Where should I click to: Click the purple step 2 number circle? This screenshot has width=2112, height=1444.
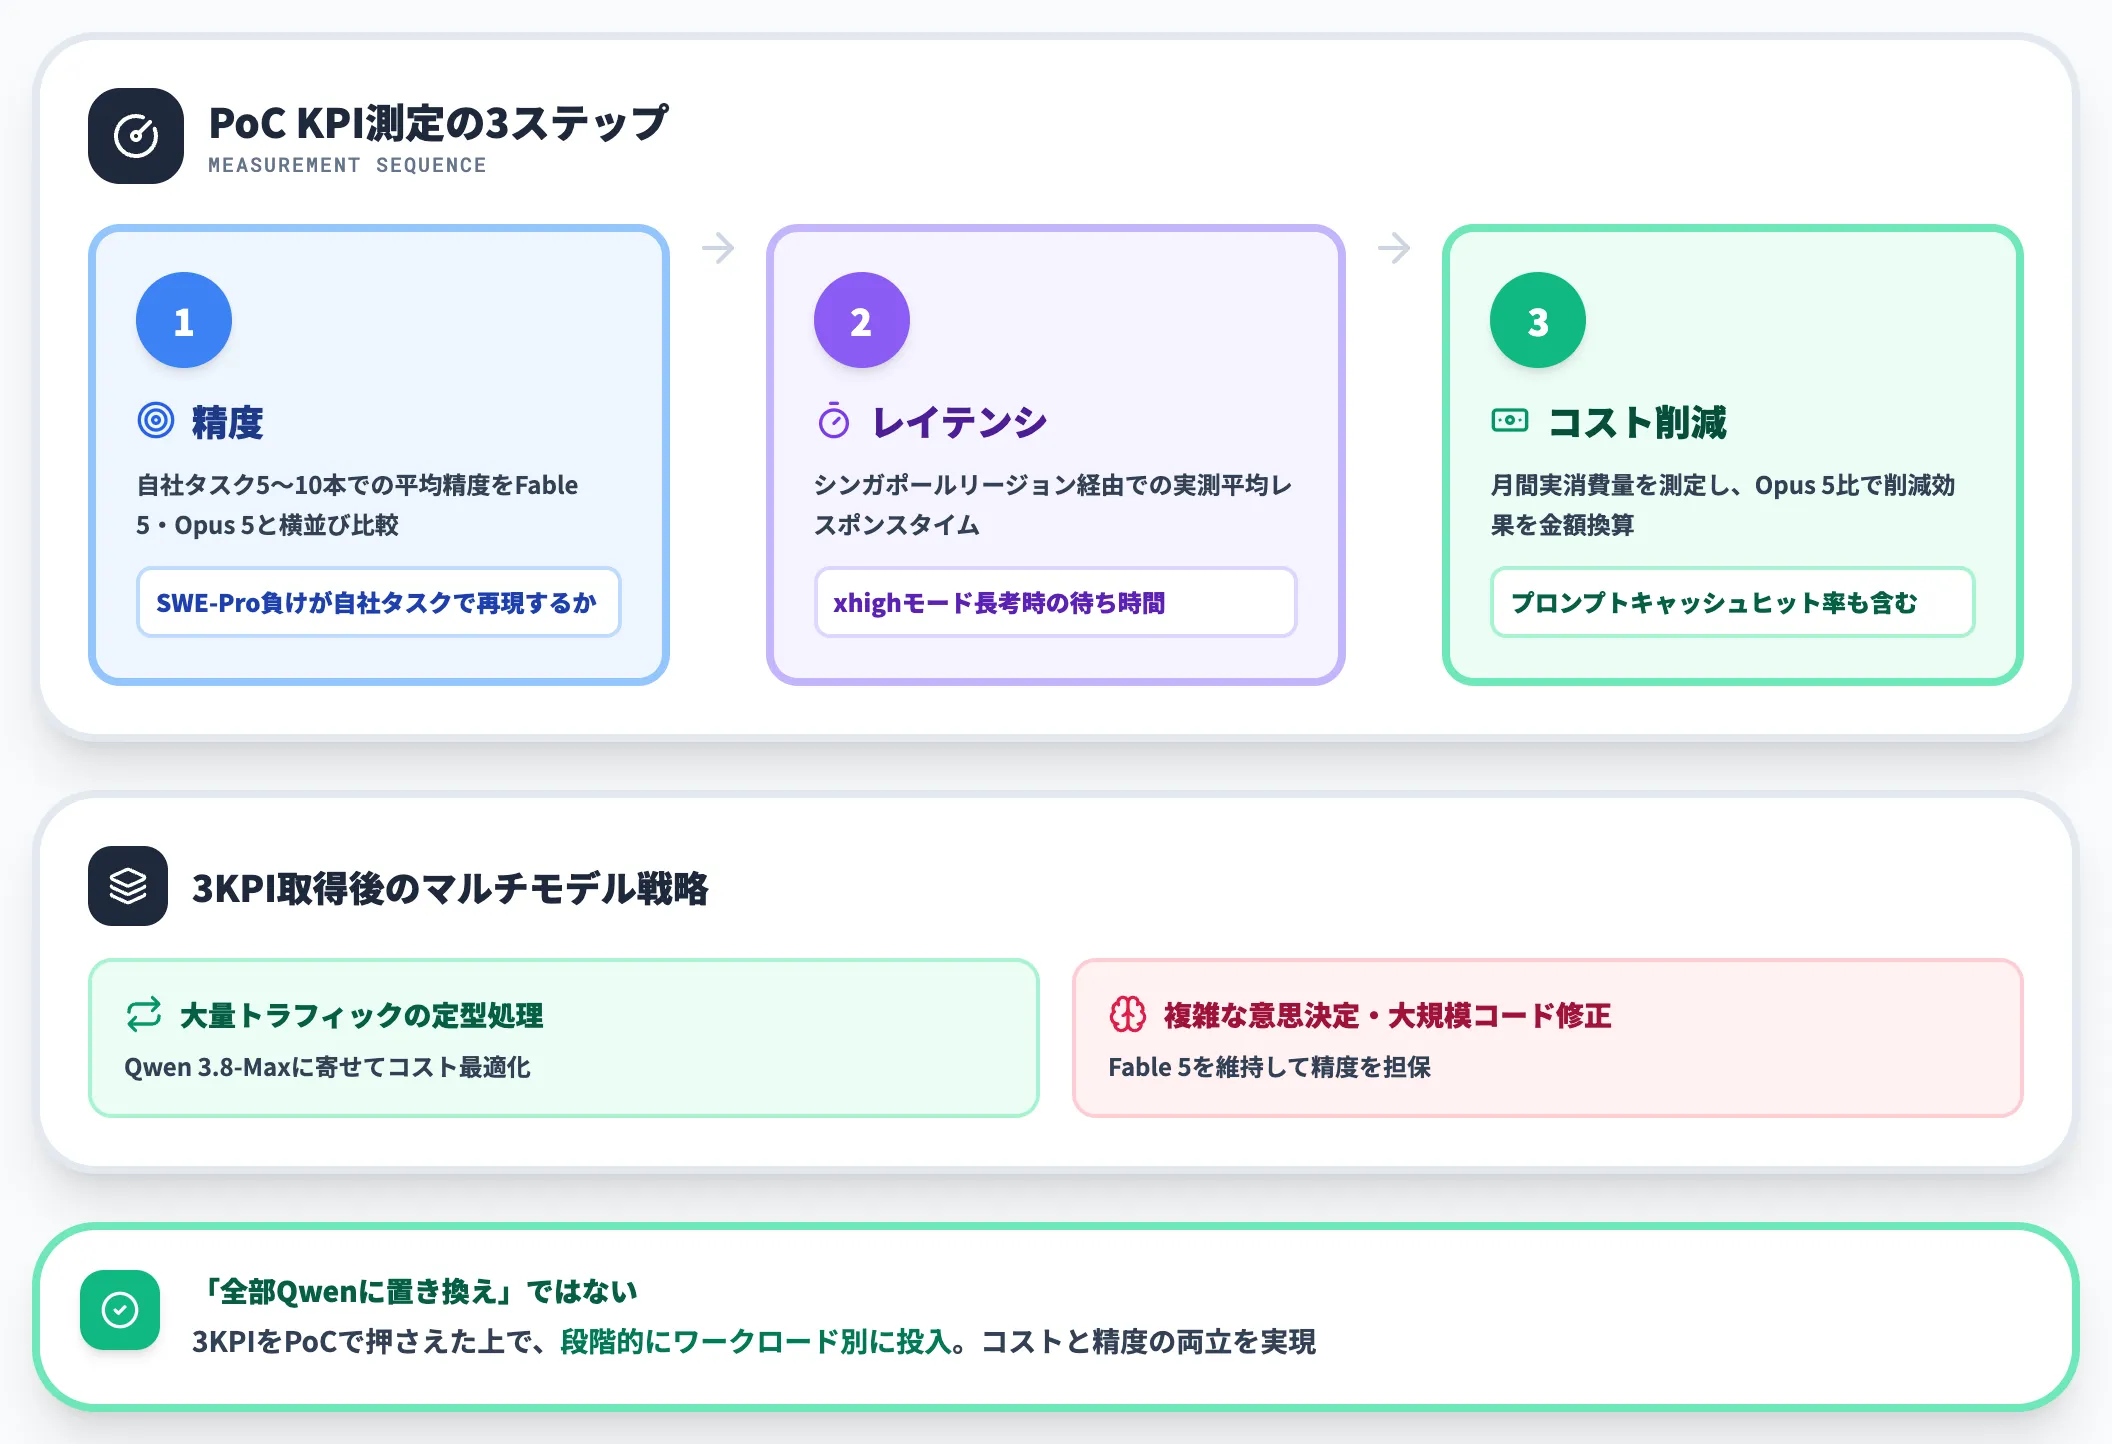pos(861,320)
